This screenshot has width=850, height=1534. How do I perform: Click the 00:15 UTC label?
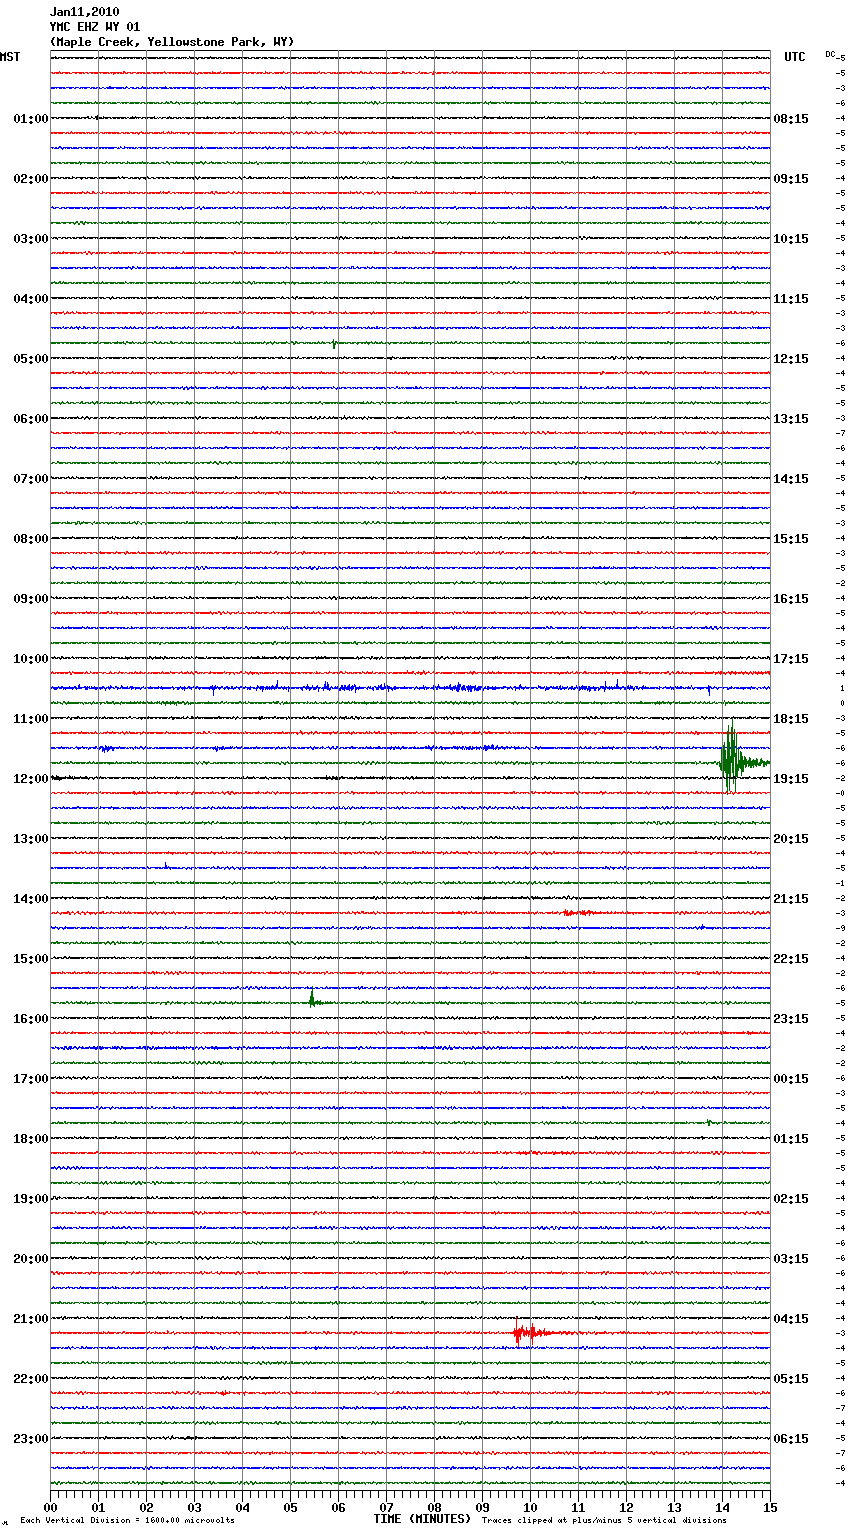791,1079
